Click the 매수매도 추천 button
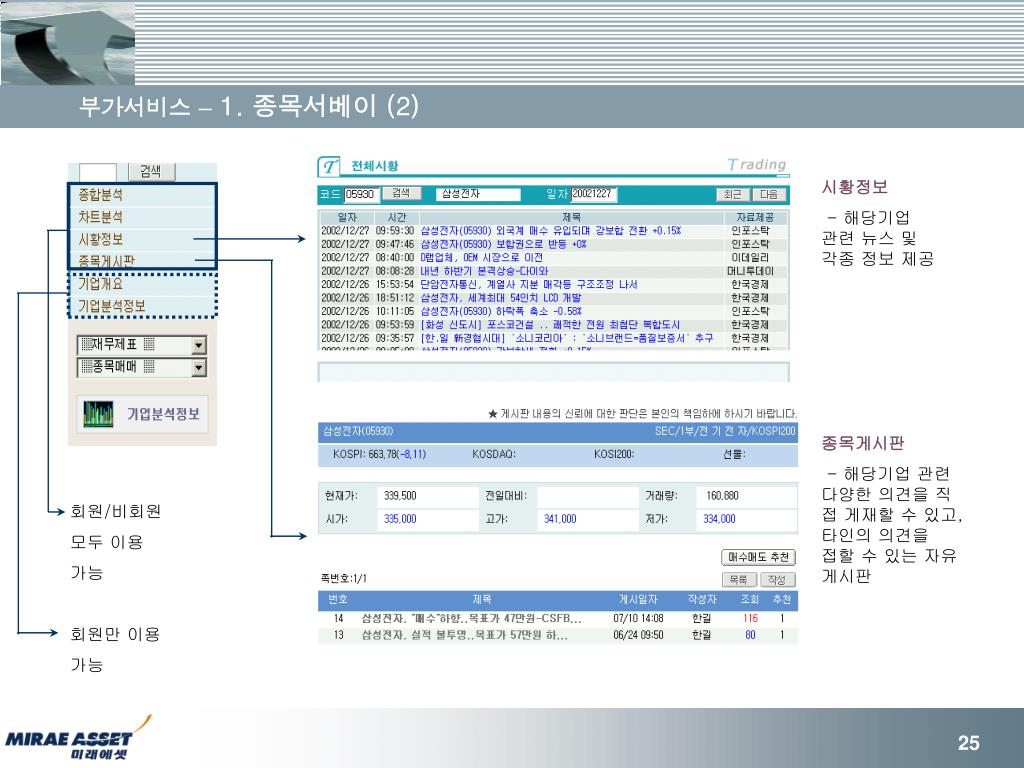The image size is (1024, 768). click(758, 557)
